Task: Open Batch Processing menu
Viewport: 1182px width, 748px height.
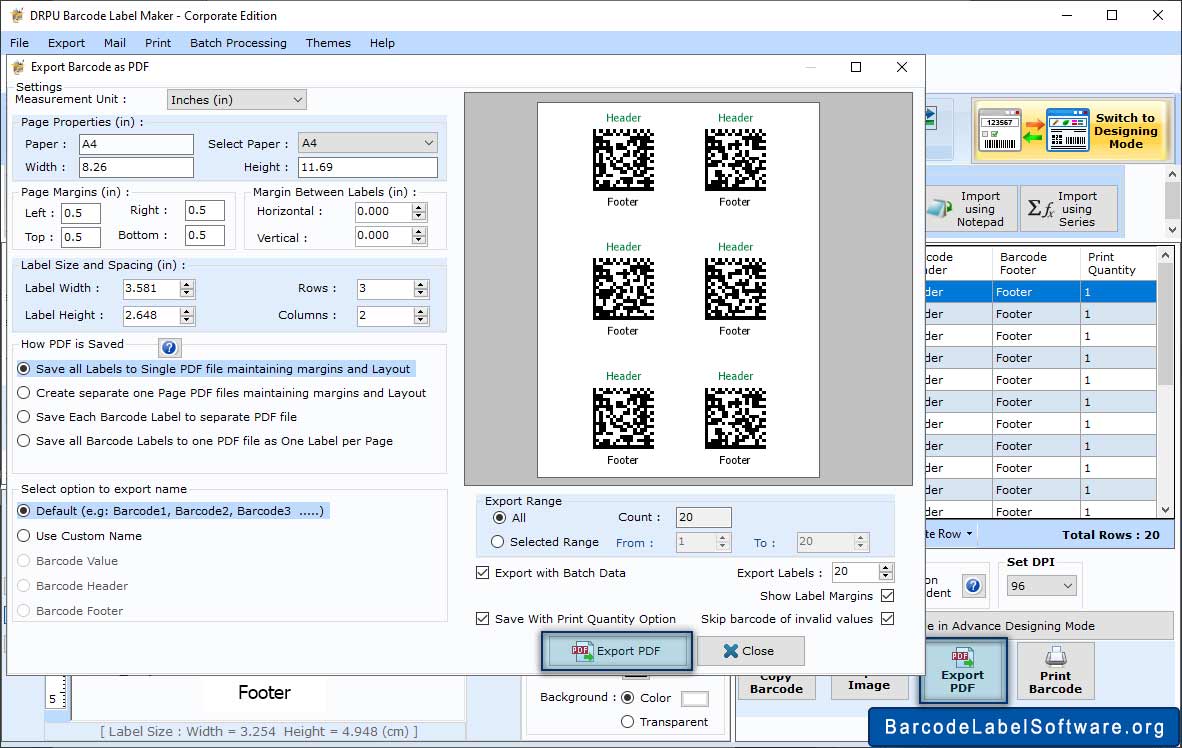Action: [x=238, y=43]
